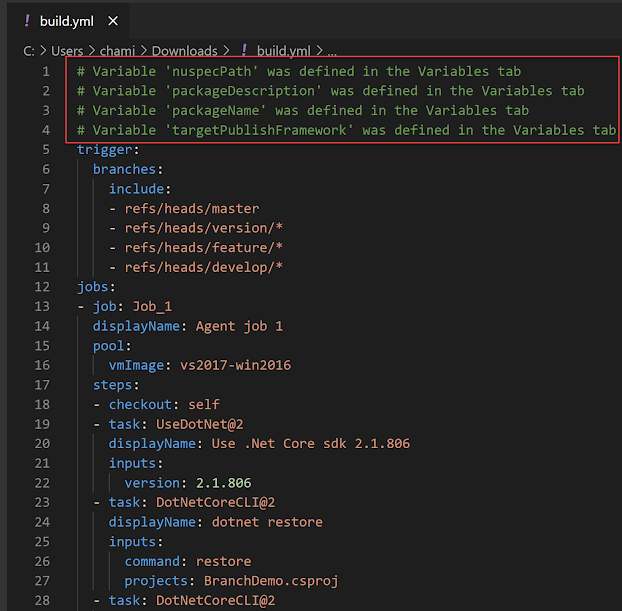Click the 'branches' key
Screen dimensions: 622x611
point(124,169)
